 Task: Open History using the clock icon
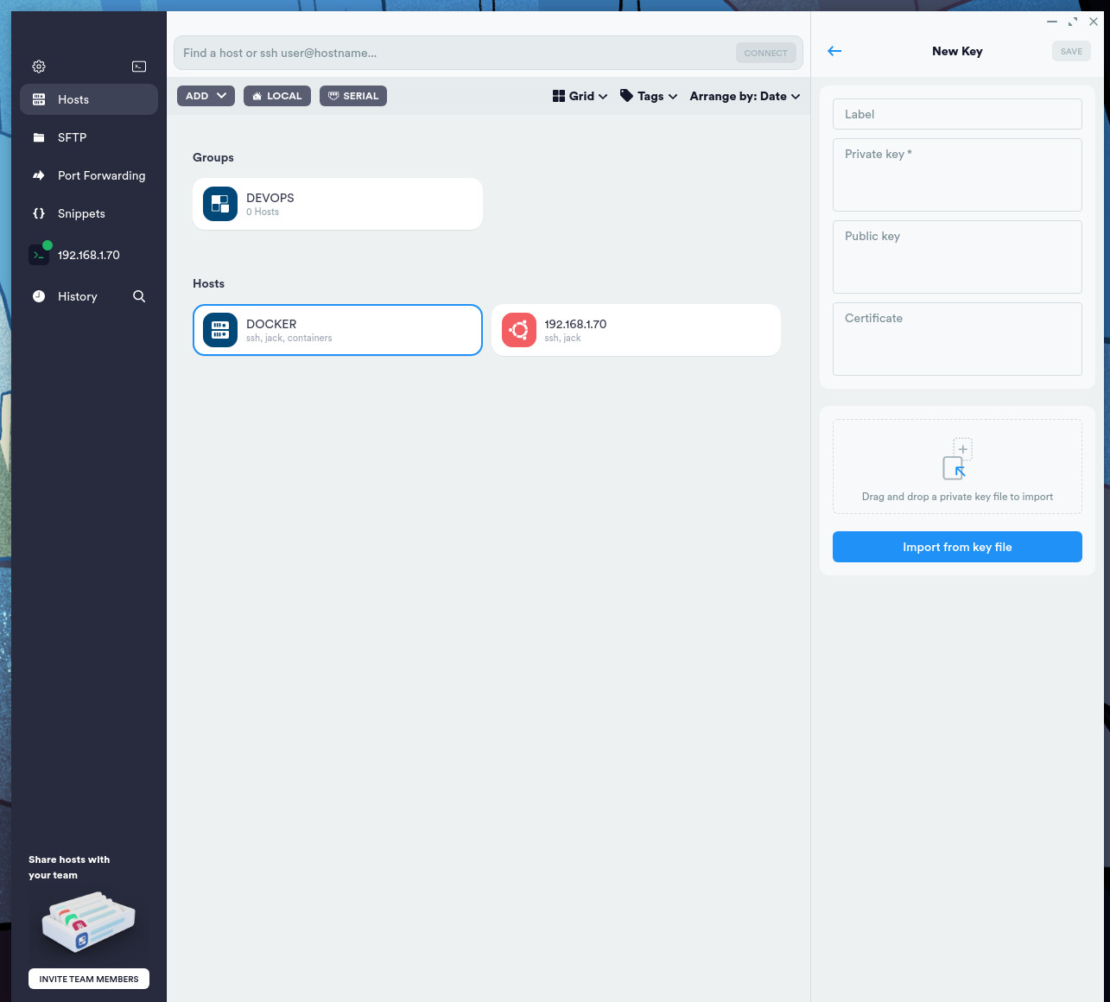point(78,296)
